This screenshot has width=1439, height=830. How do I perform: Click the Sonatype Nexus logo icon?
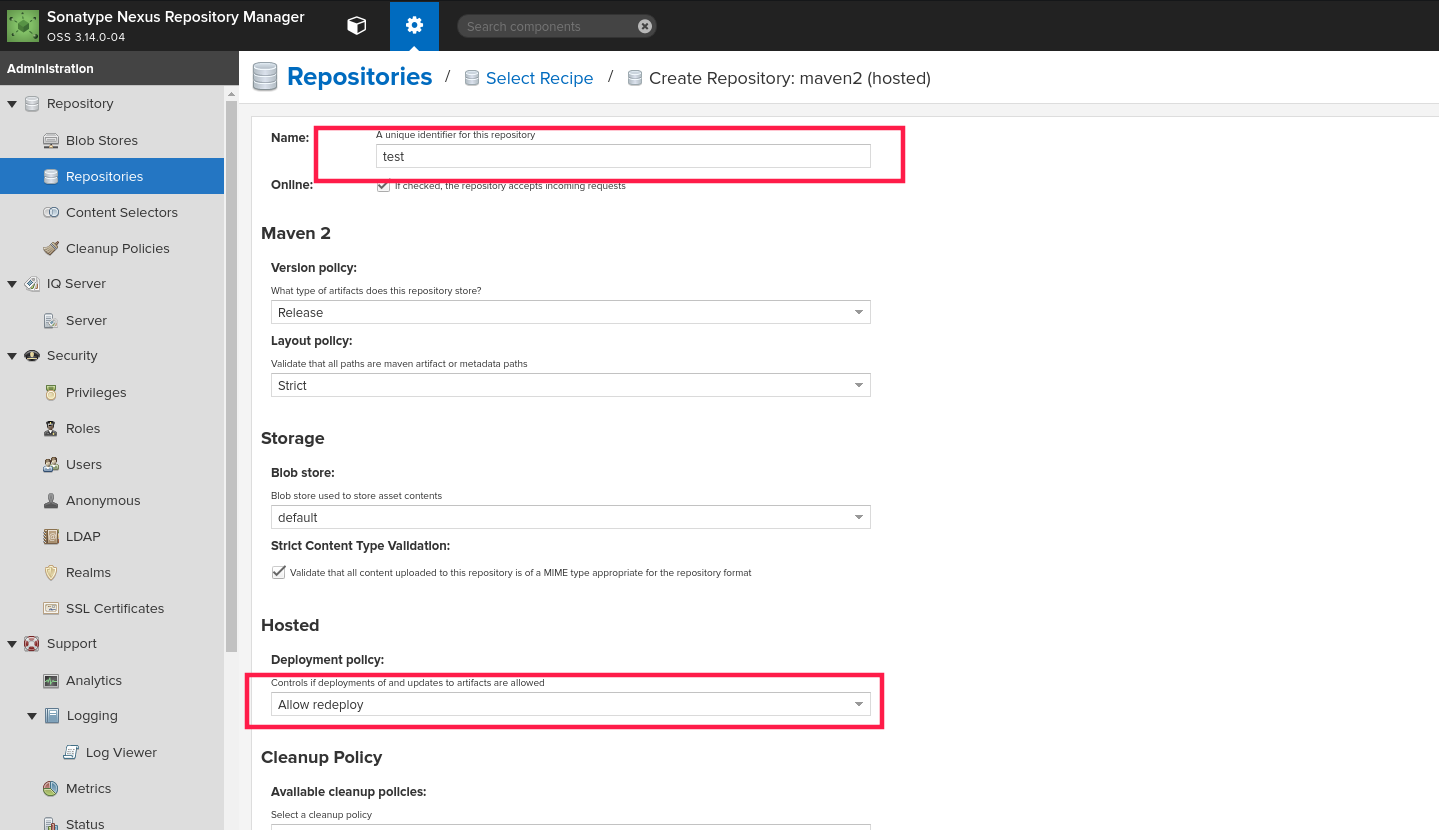(x=23, y=26)
